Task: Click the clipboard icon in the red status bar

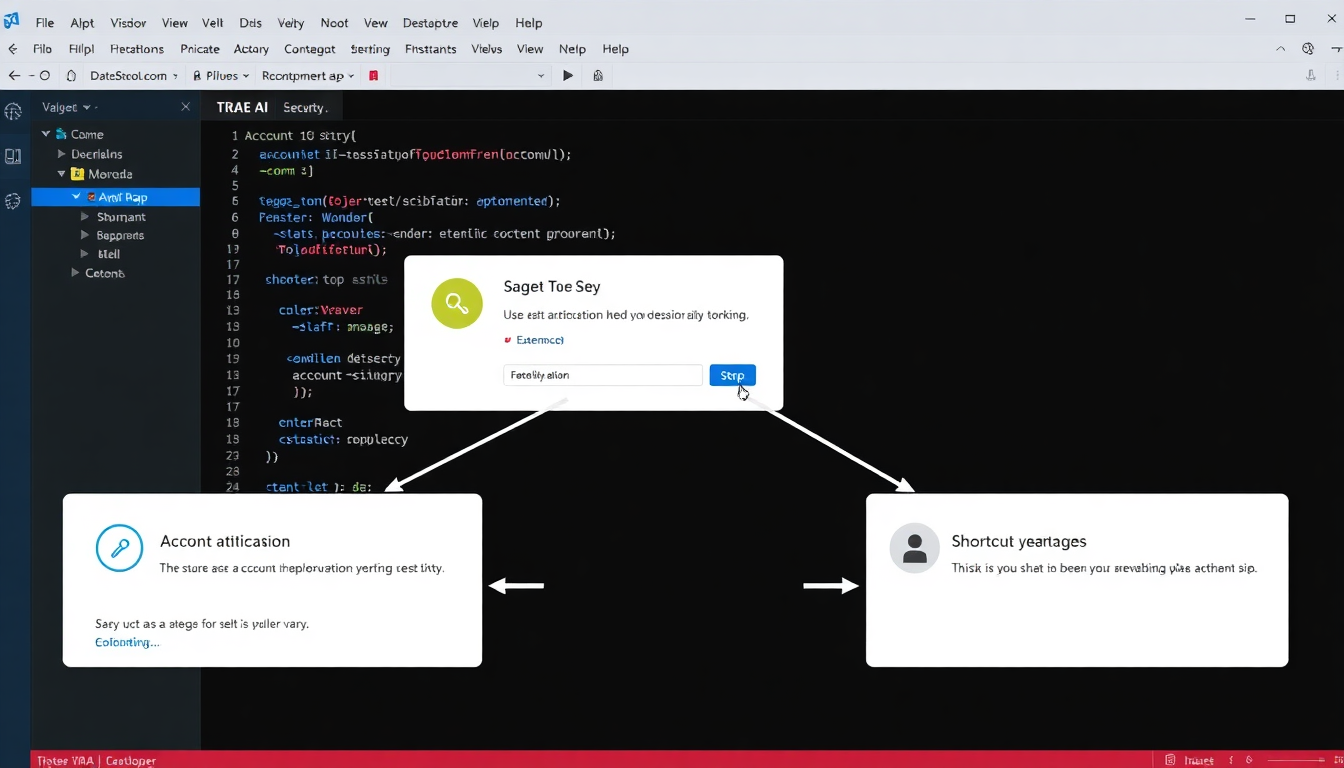Action: pos(1171,760)
